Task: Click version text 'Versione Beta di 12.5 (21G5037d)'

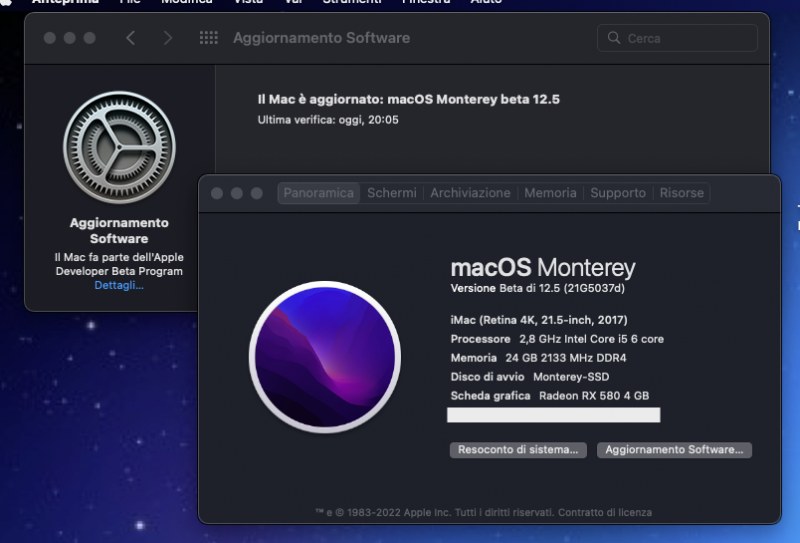Action: (x=538, y=288)
